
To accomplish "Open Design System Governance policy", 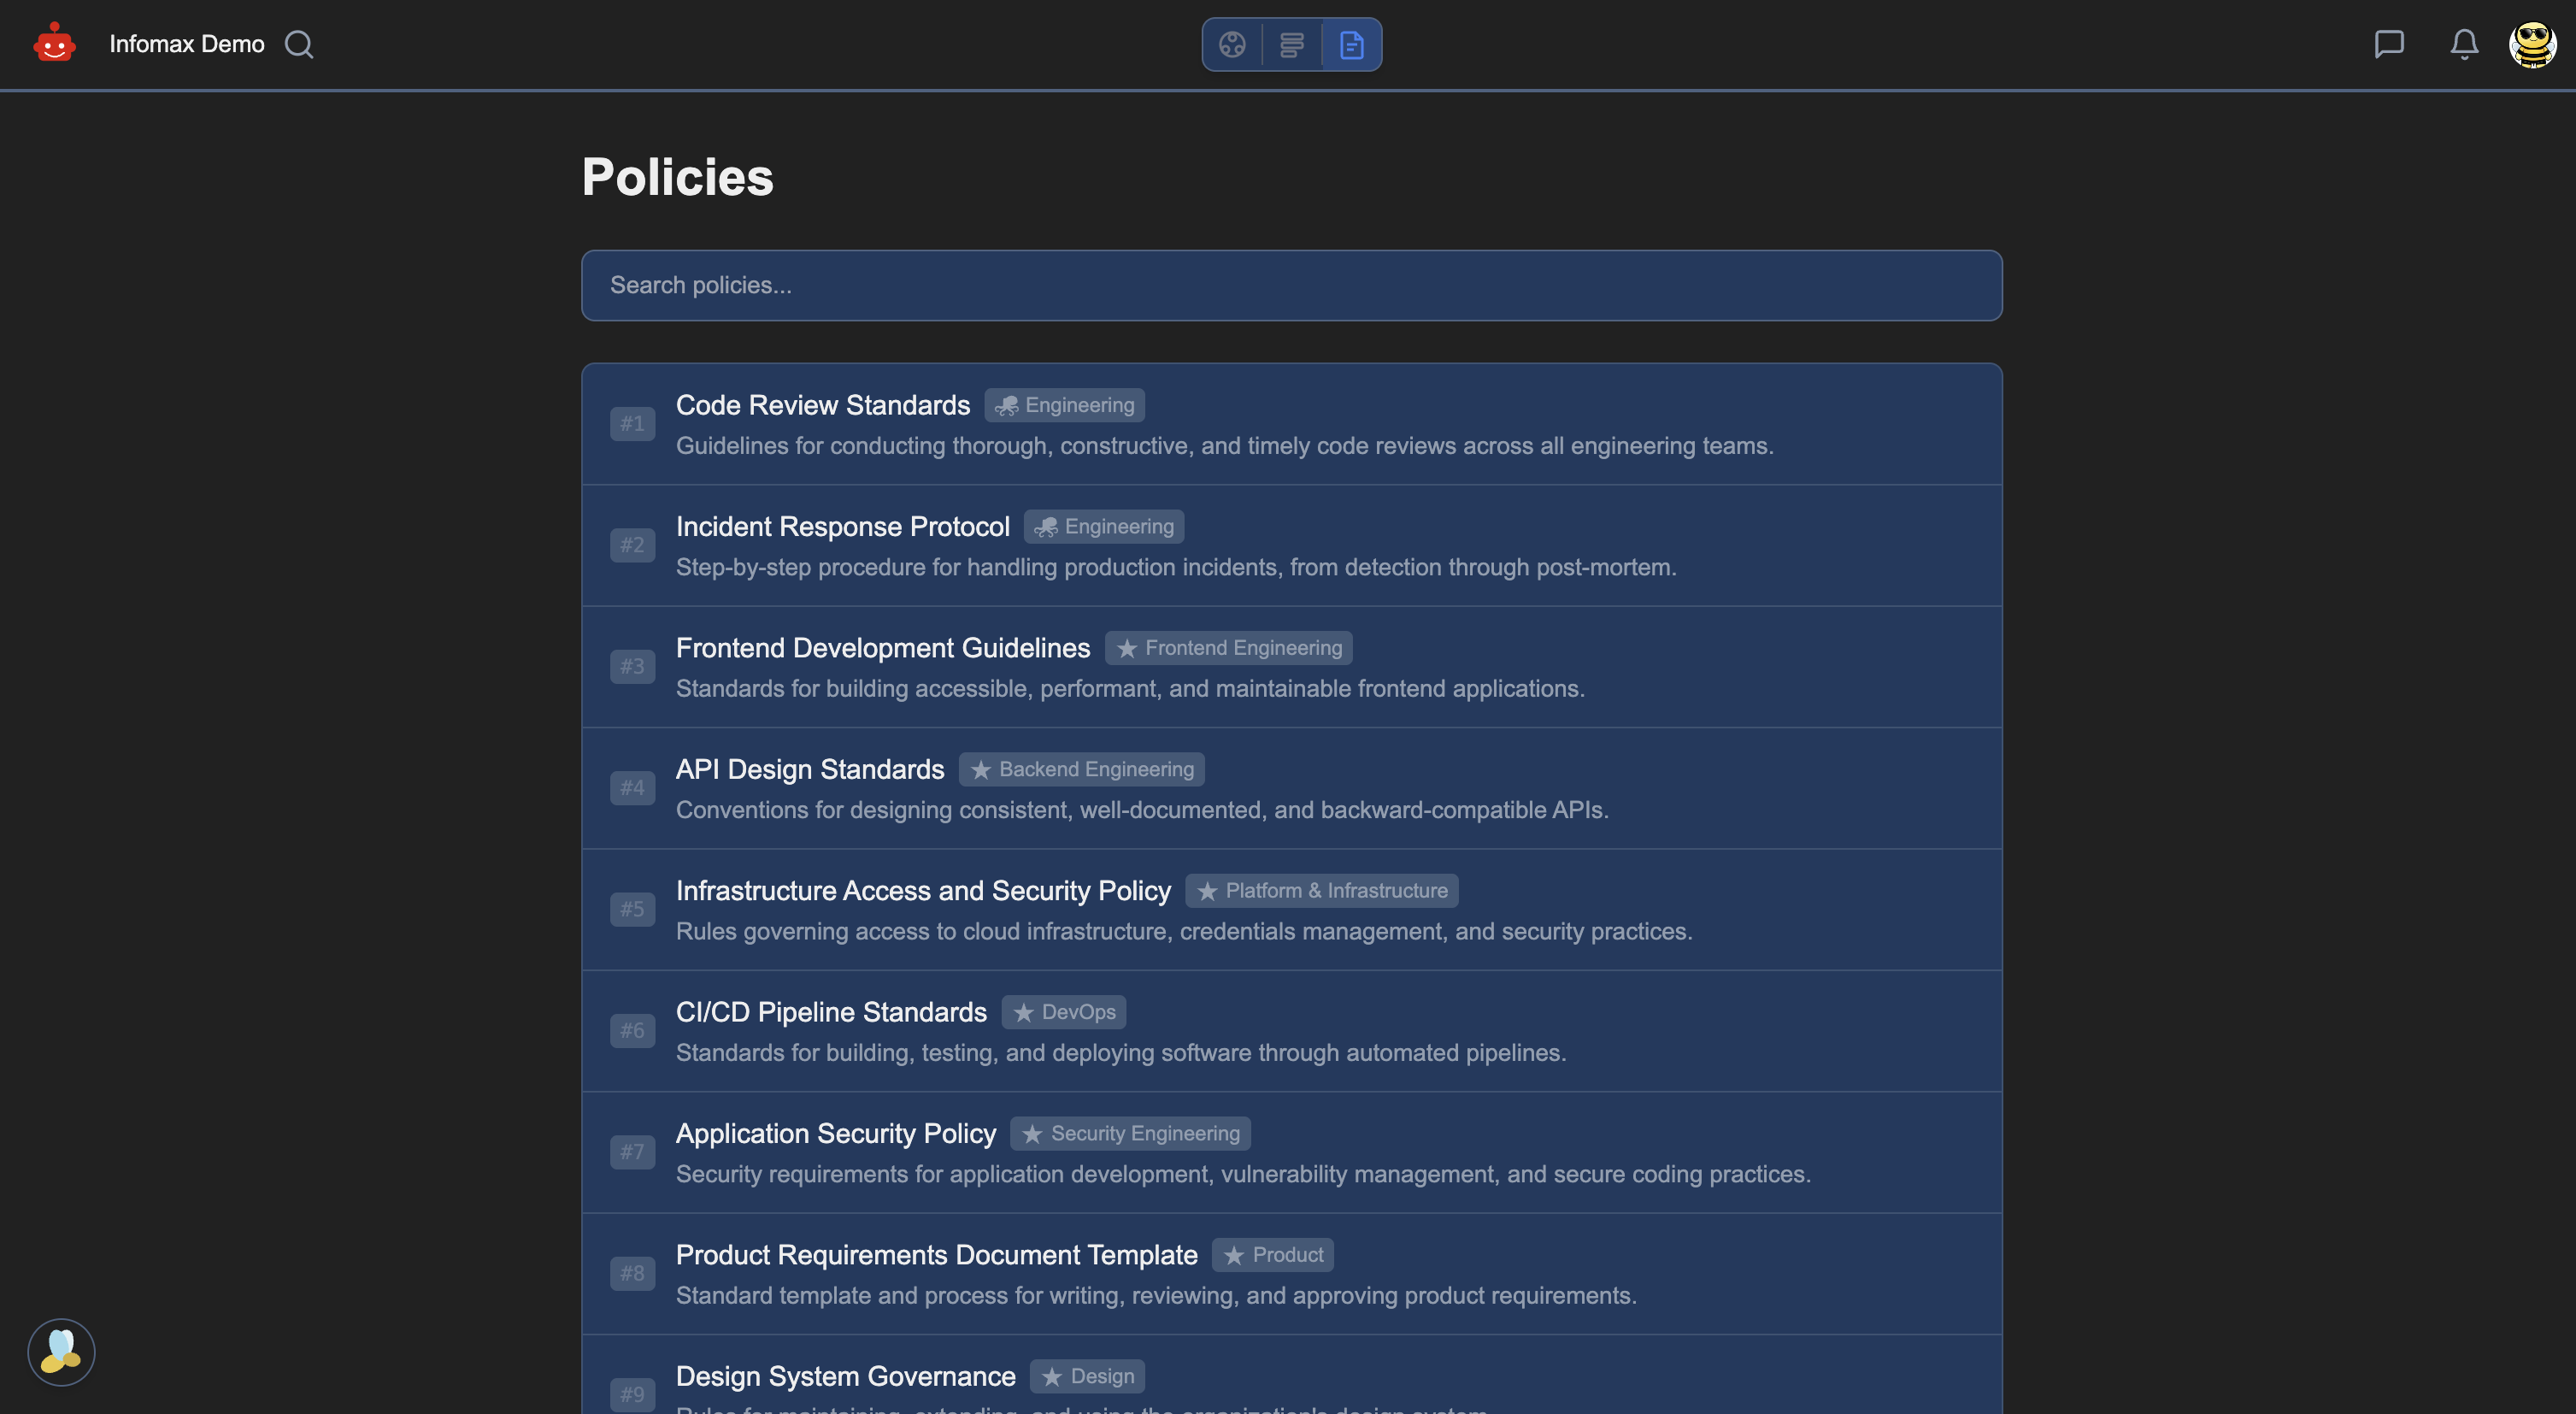I will (x=845, y=1376).
